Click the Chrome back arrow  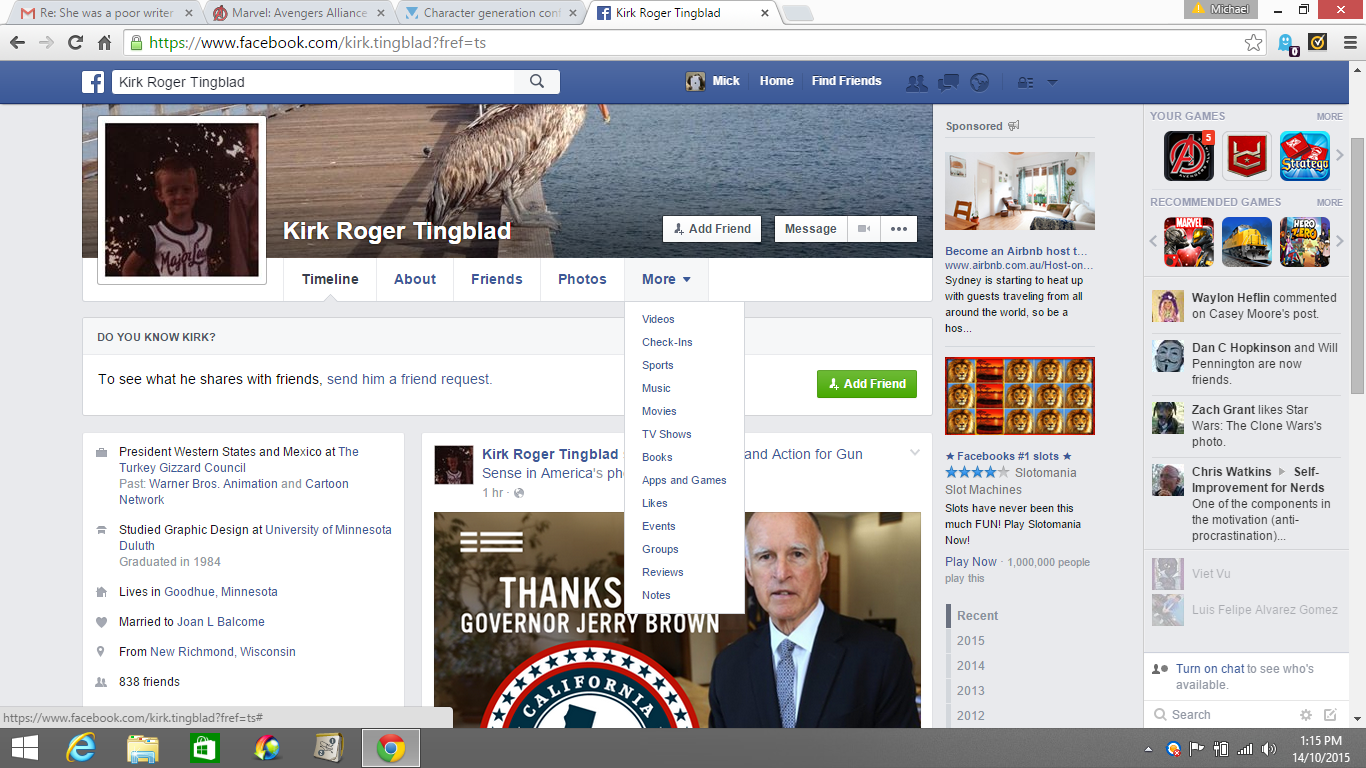pos(18,43)
